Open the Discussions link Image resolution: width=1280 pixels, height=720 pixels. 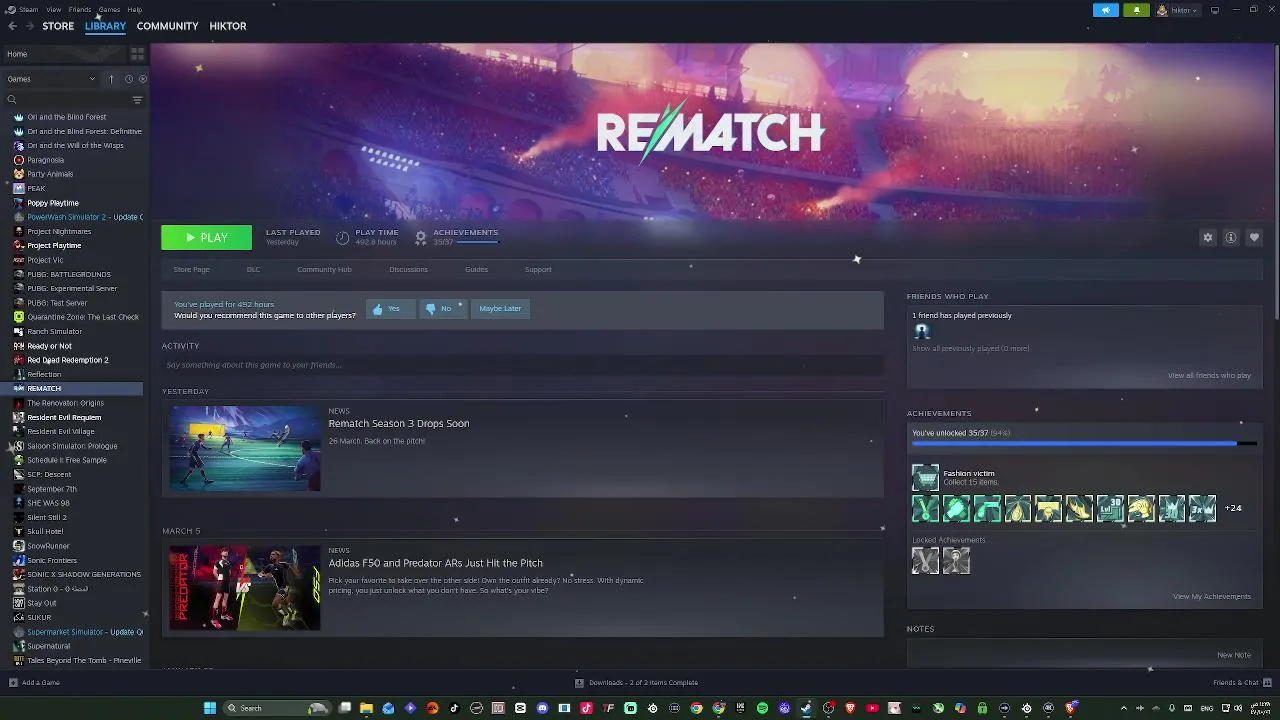(408, 269)
